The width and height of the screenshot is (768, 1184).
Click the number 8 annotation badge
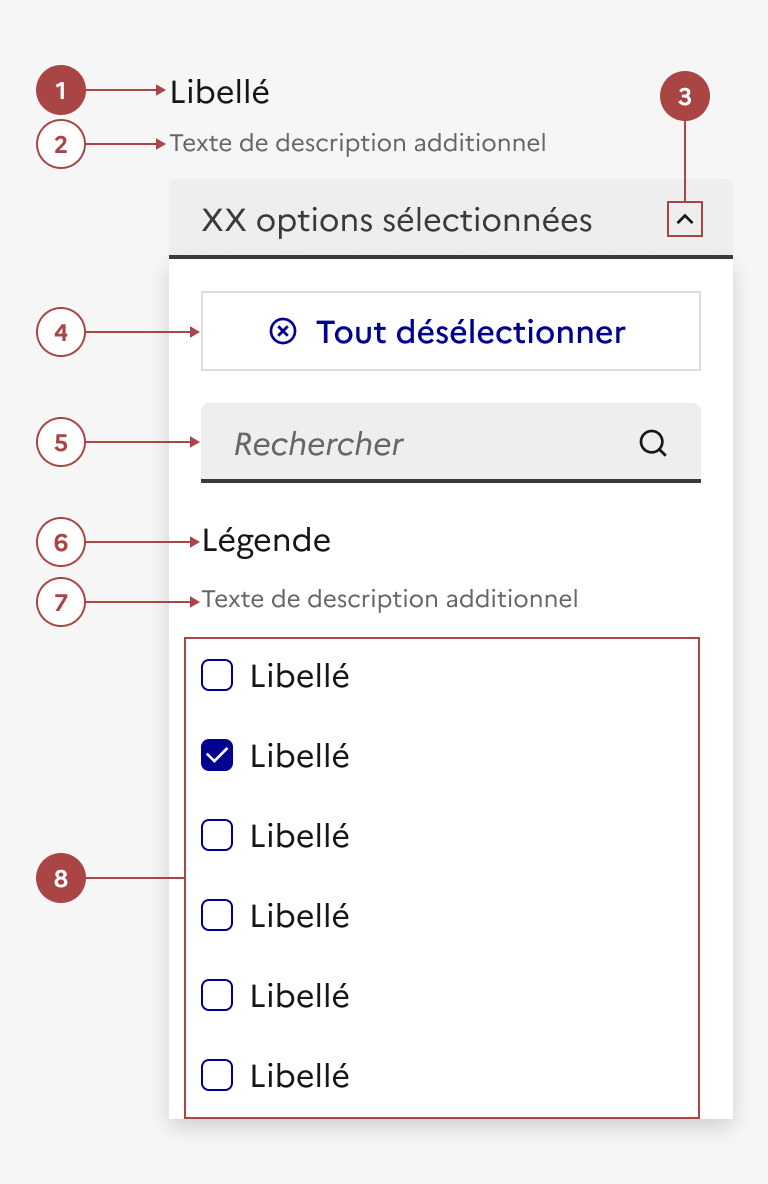[61, 879]
